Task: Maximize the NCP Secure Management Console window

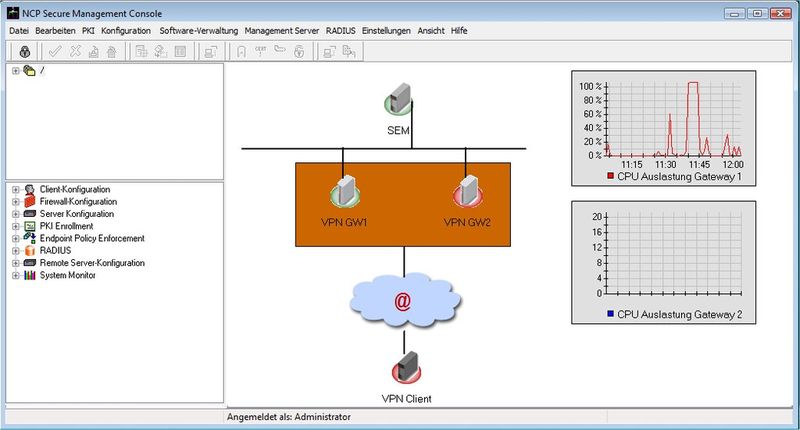Action: point(758,13)
